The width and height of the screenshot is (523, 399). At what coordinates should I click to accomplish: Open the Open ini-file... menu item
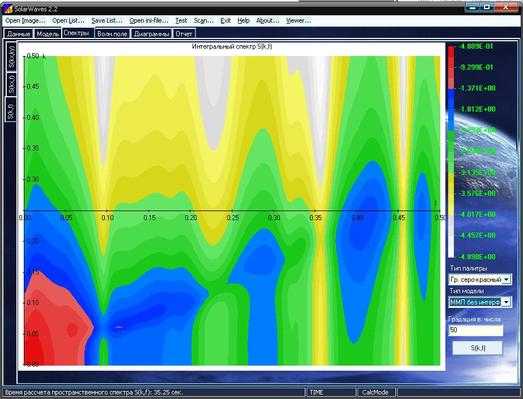pyautogui.click(x=149, y=21)
